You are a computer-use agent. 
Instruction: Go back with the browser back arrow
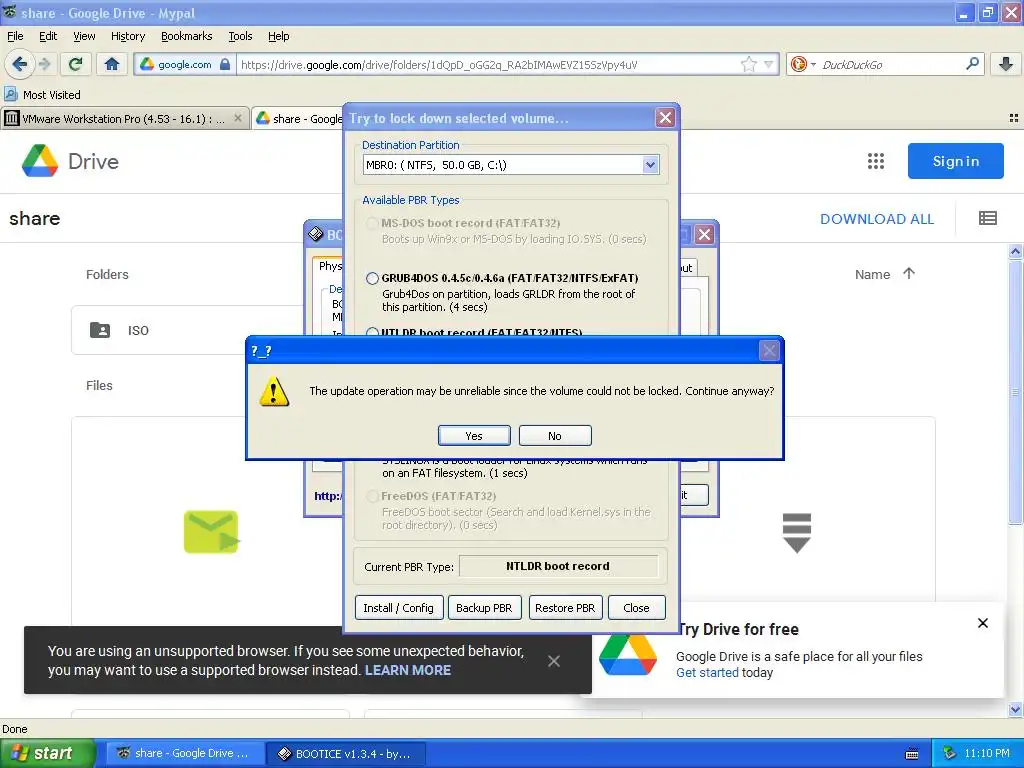(20, 64)
